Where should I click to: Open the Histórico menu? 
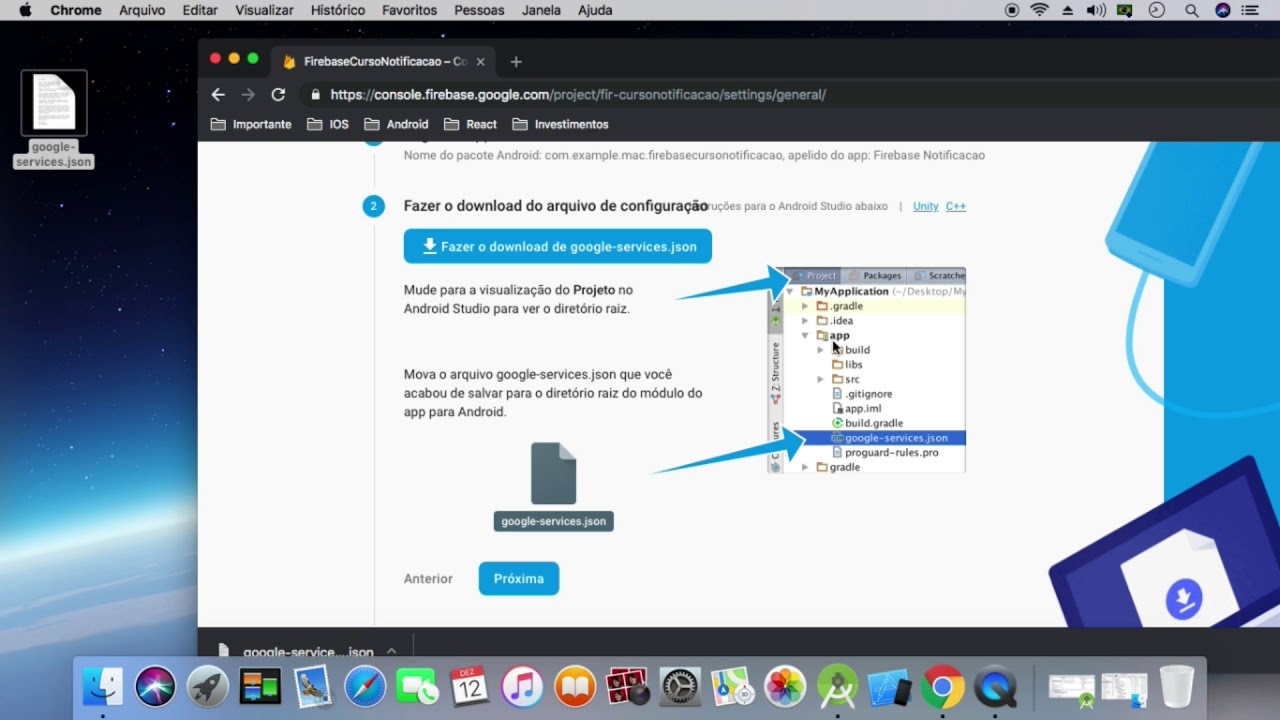click(338, 10)
